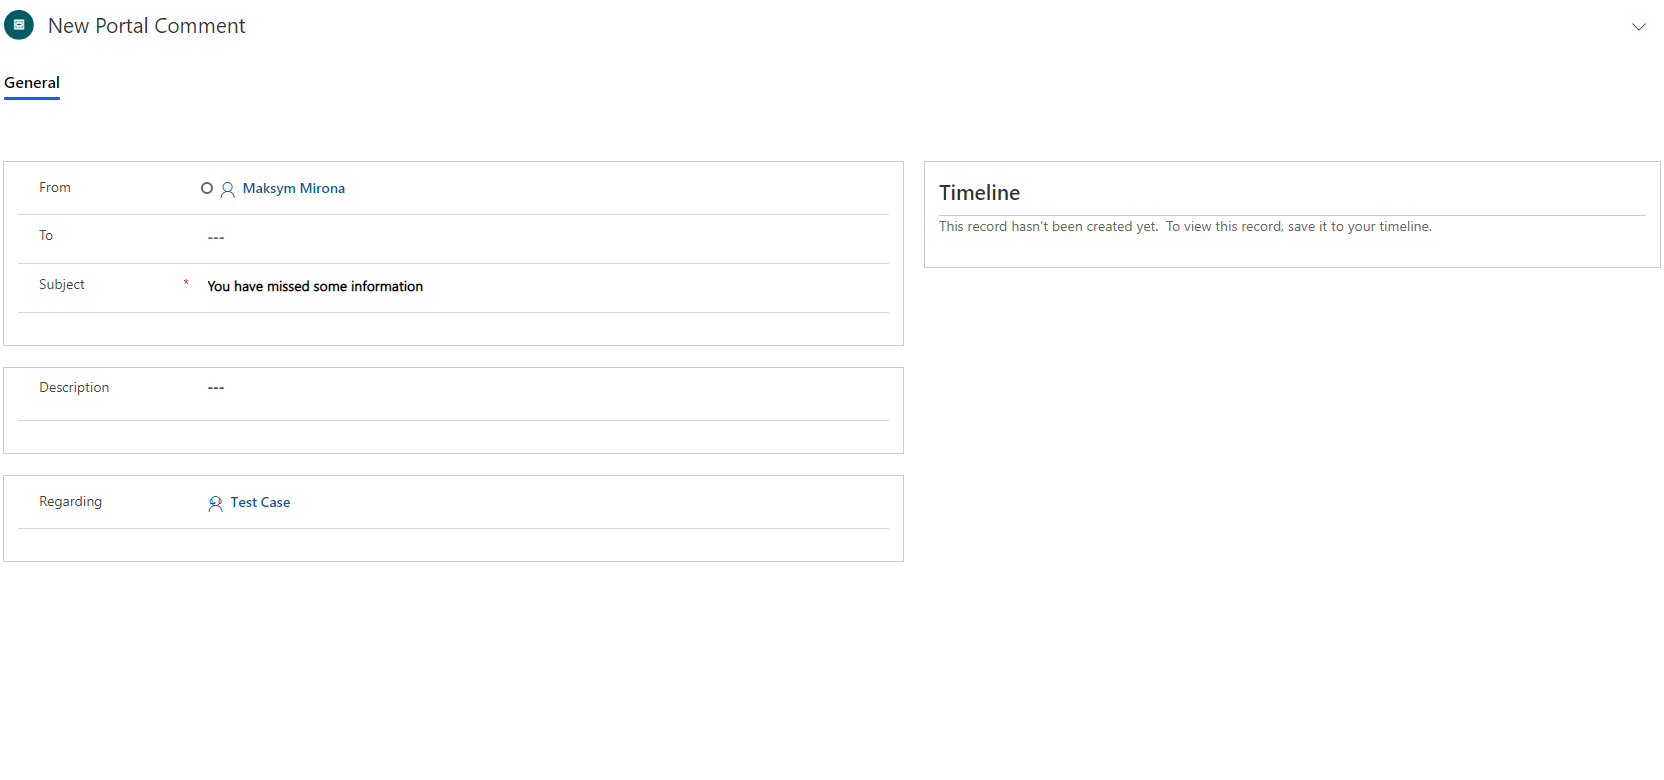Click the timeline save notice message
This screenshot has height=780, width=1664.
point(1184,226)
